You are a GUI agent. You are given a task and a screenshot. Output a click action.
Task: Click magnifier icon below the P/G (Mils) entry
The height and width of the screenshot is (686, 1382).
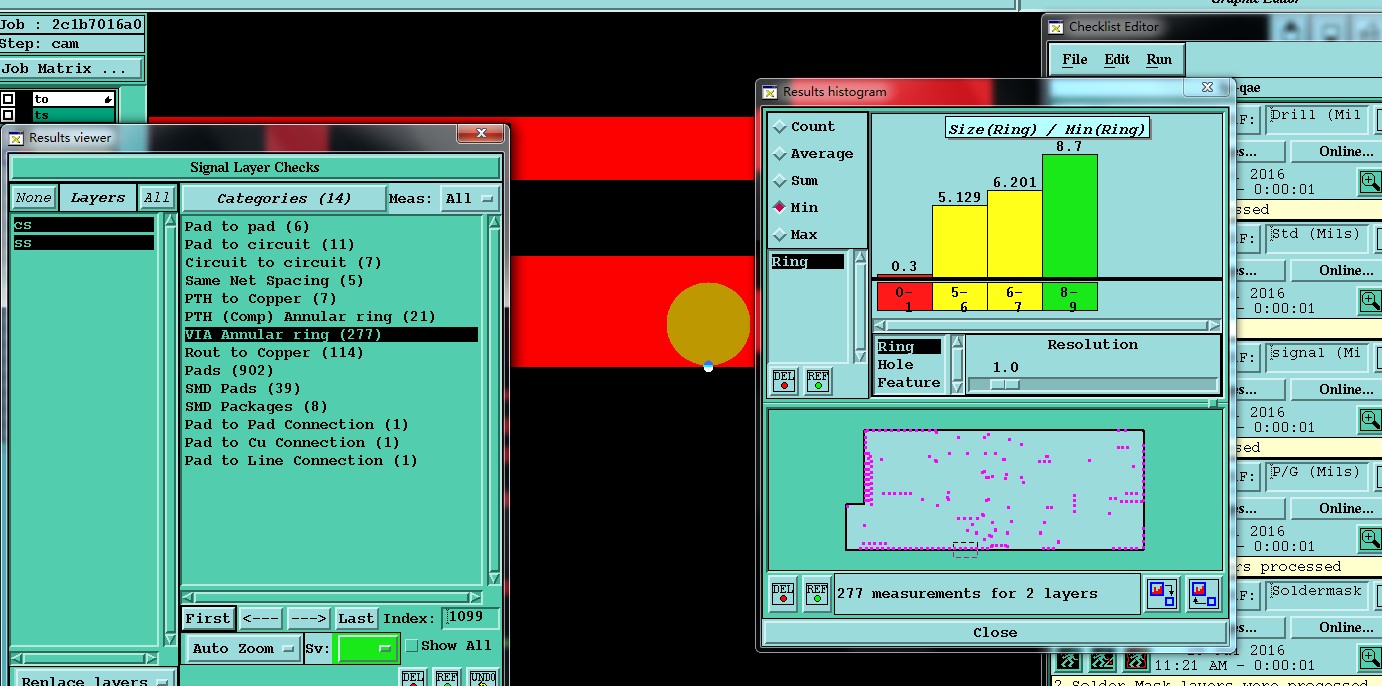coord(1369,538)
